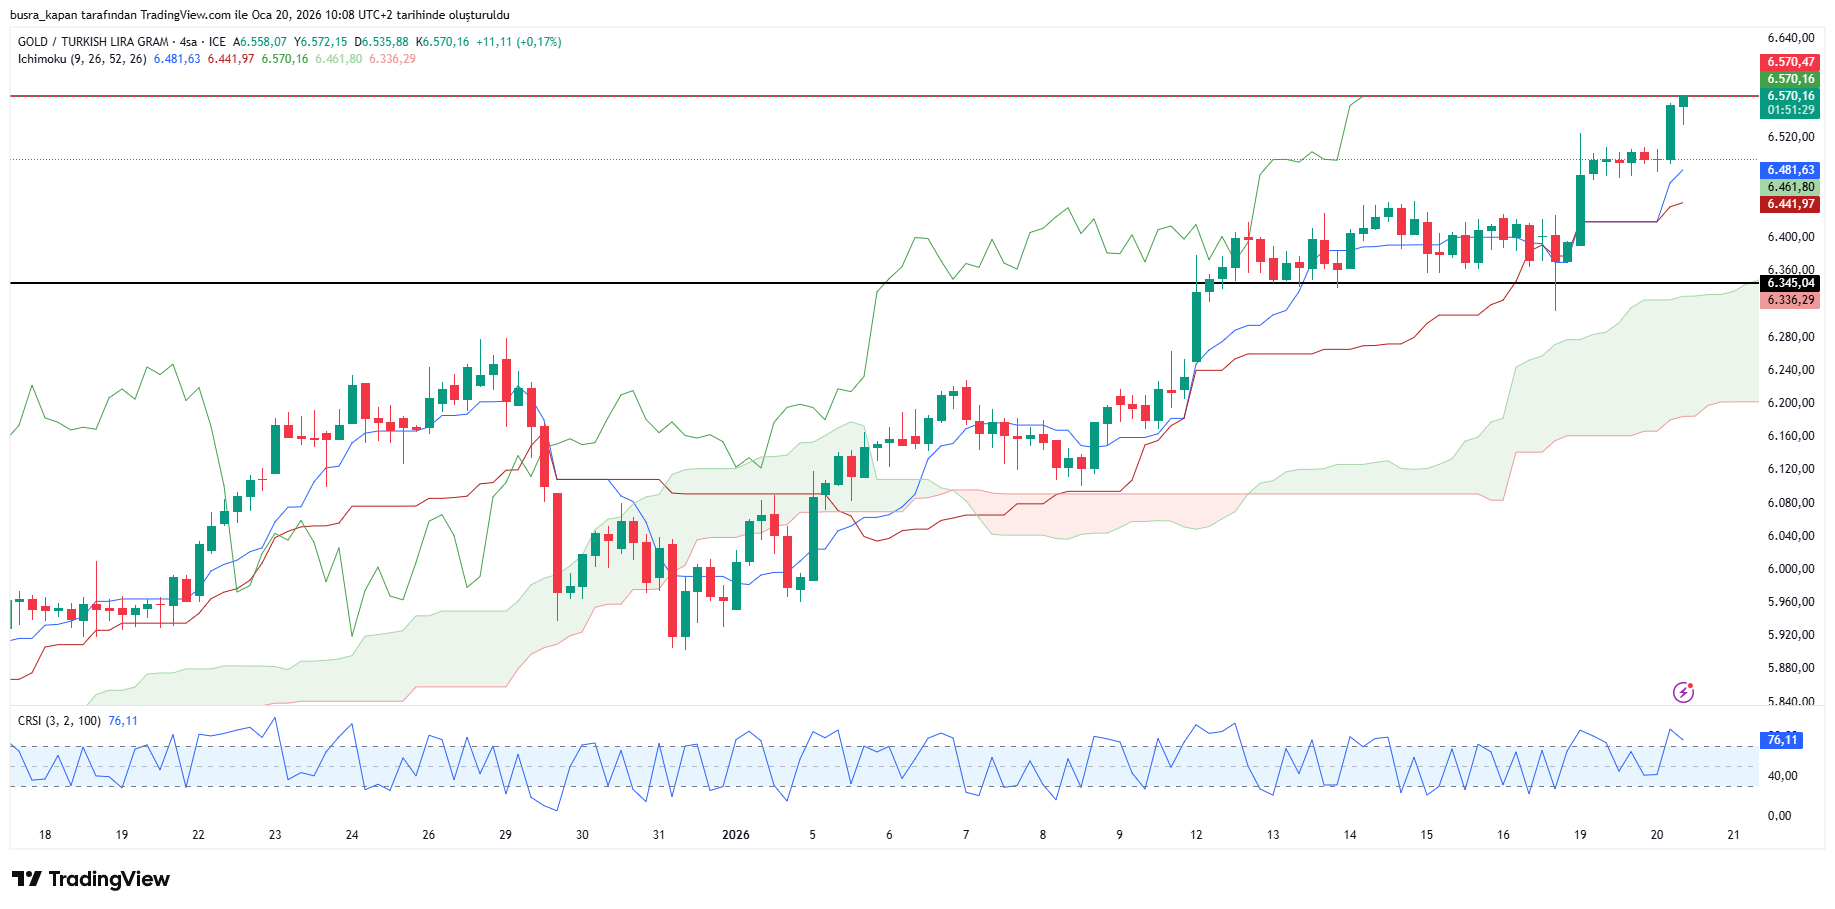Image resolution: width=1835 pixels, height=909 pixels.
Task: Click the 40,00 label on CRSI scale
Action: point(1782,776)
